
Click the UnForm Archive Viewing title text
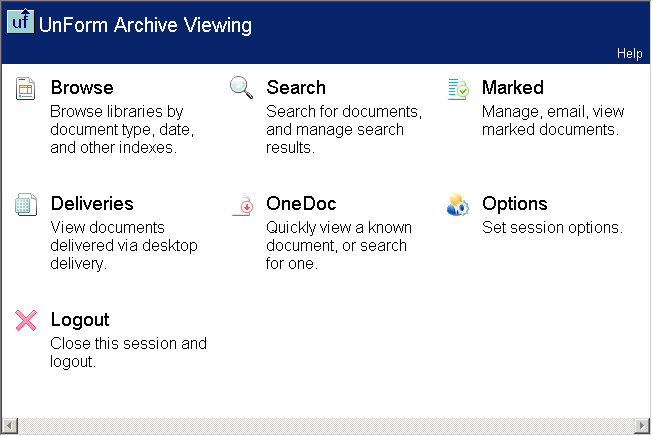click(145, 25)
